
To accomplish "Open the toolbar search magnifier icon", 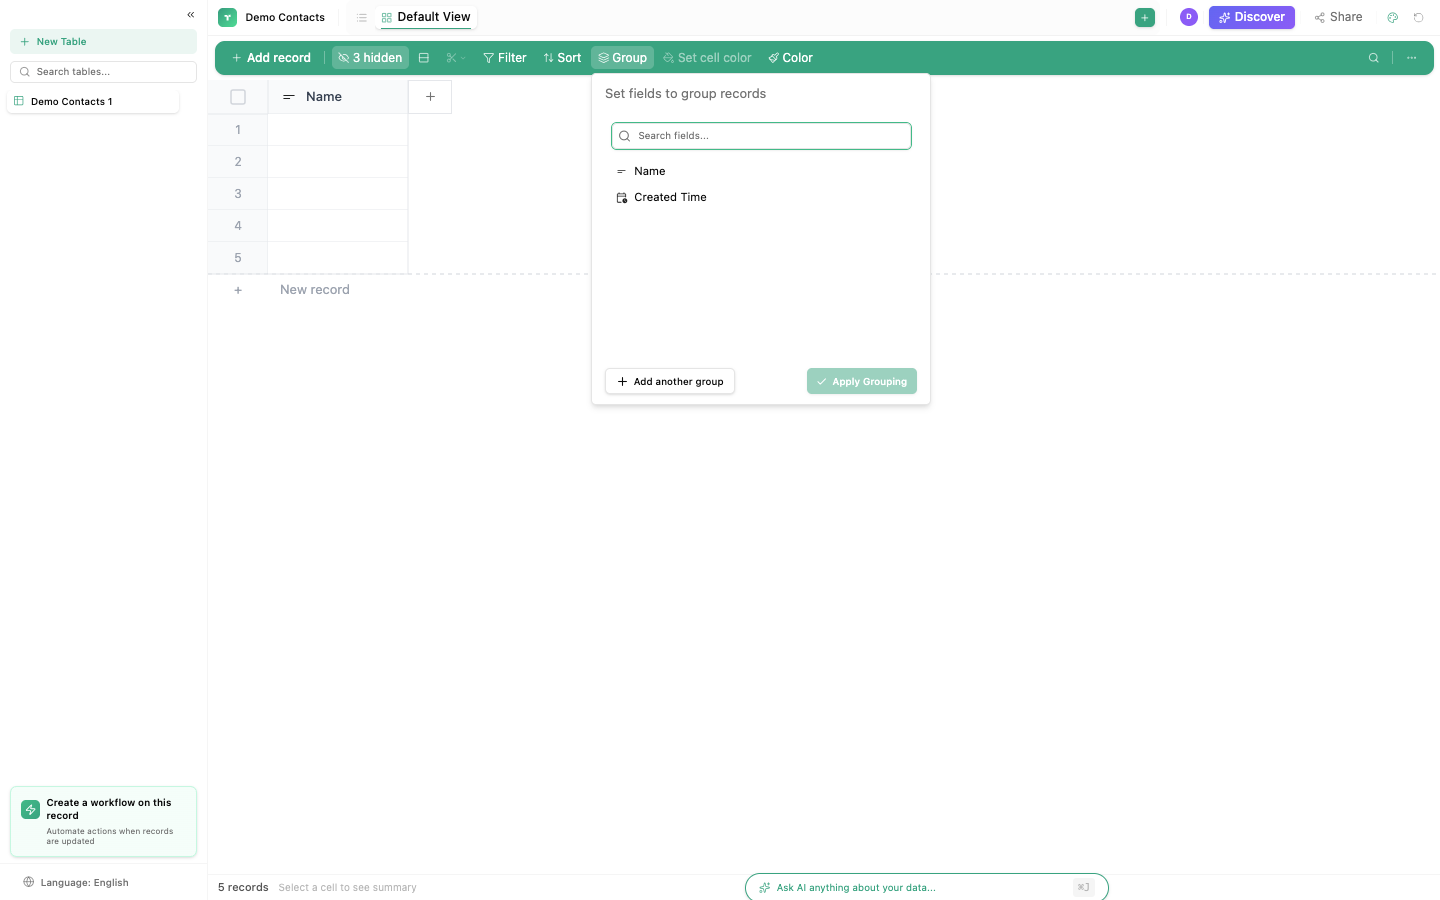I will (1374, 58).
